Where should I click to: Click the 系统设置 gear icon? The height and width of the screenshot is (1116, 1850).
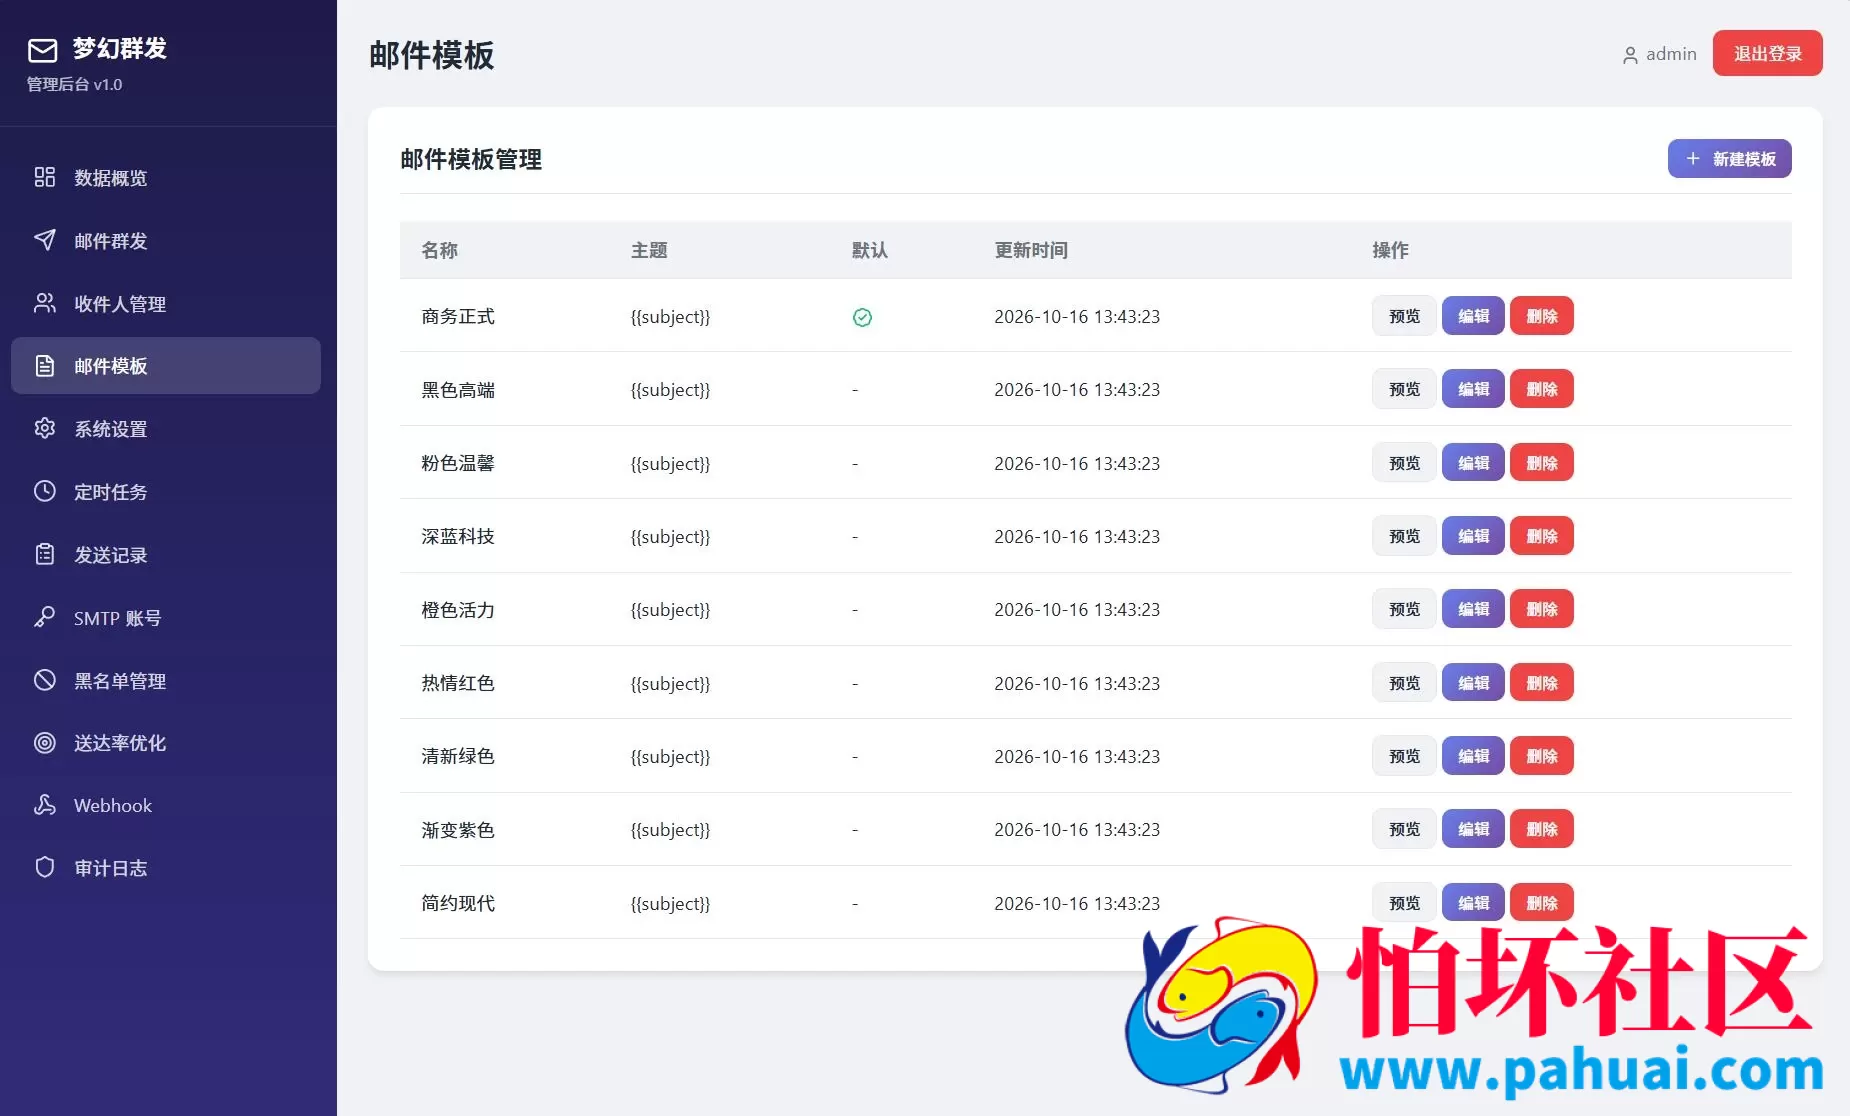click(x=45, y=428)
